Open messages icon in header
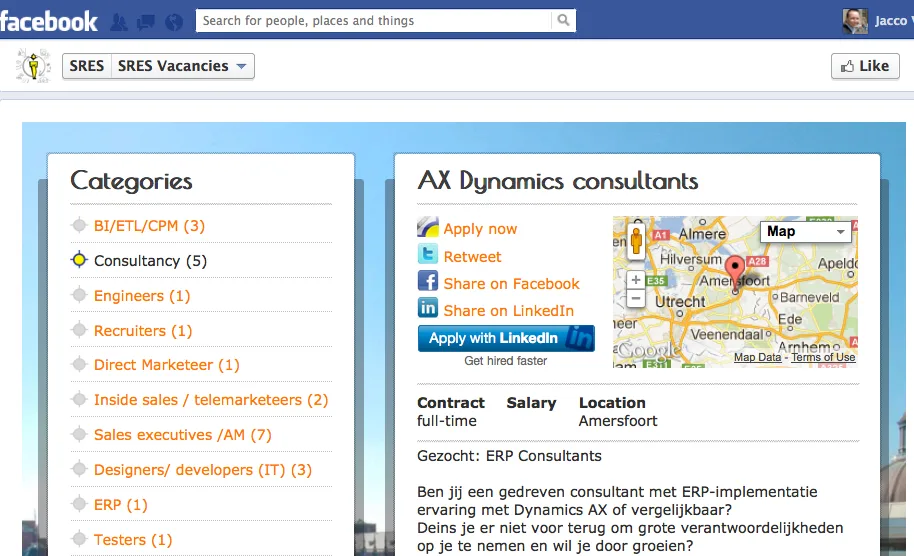914x556 pixels. pyautogui.click(x=146, y=22)
